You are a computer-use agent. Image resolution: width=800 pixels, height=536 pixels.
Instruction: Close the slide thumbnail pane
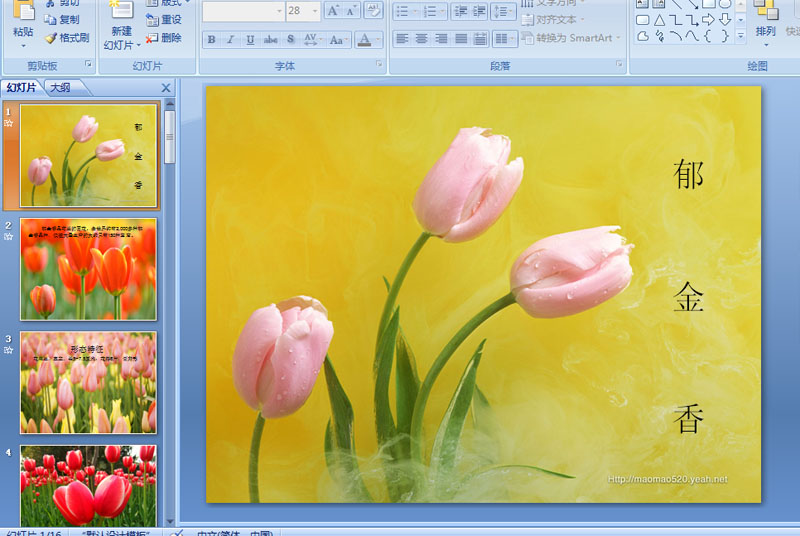click(x=166, y=88)
